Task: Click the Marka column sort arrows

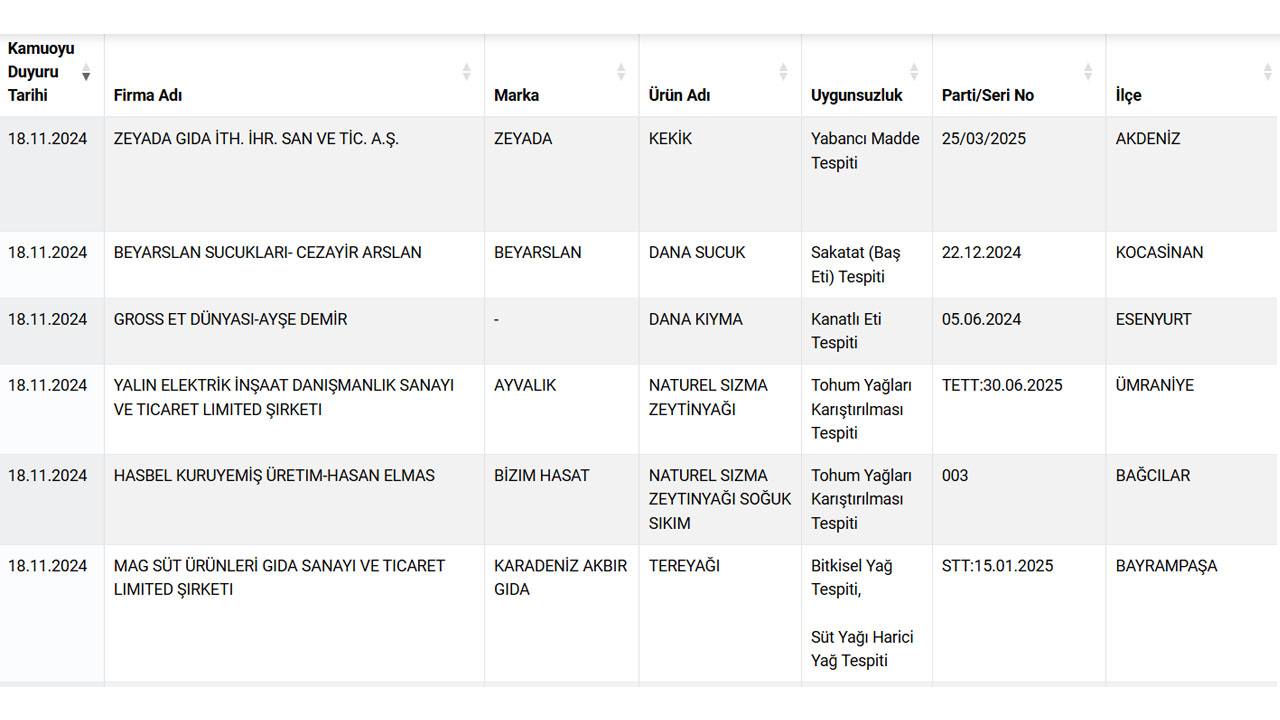Action: coord(621,72)
